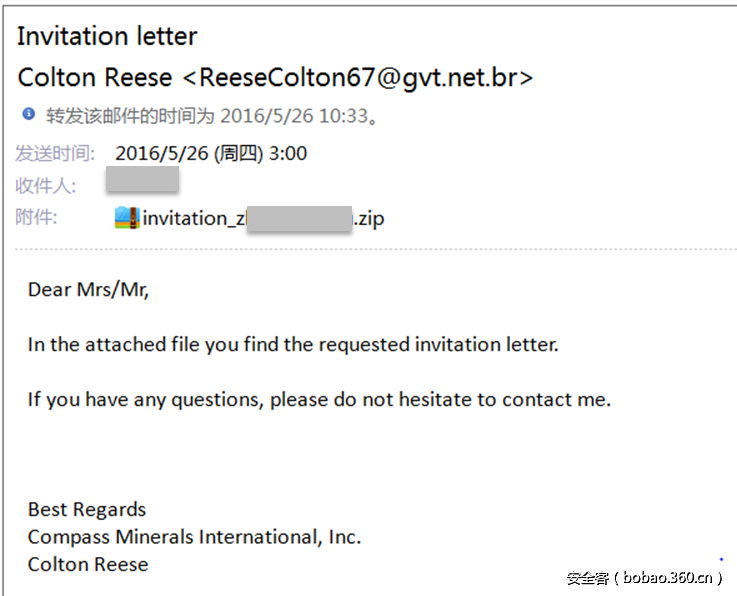Click the zip archive icon of the attachment
The height and width of the screenshot is (596, 737).
click(x=126, y=217)
